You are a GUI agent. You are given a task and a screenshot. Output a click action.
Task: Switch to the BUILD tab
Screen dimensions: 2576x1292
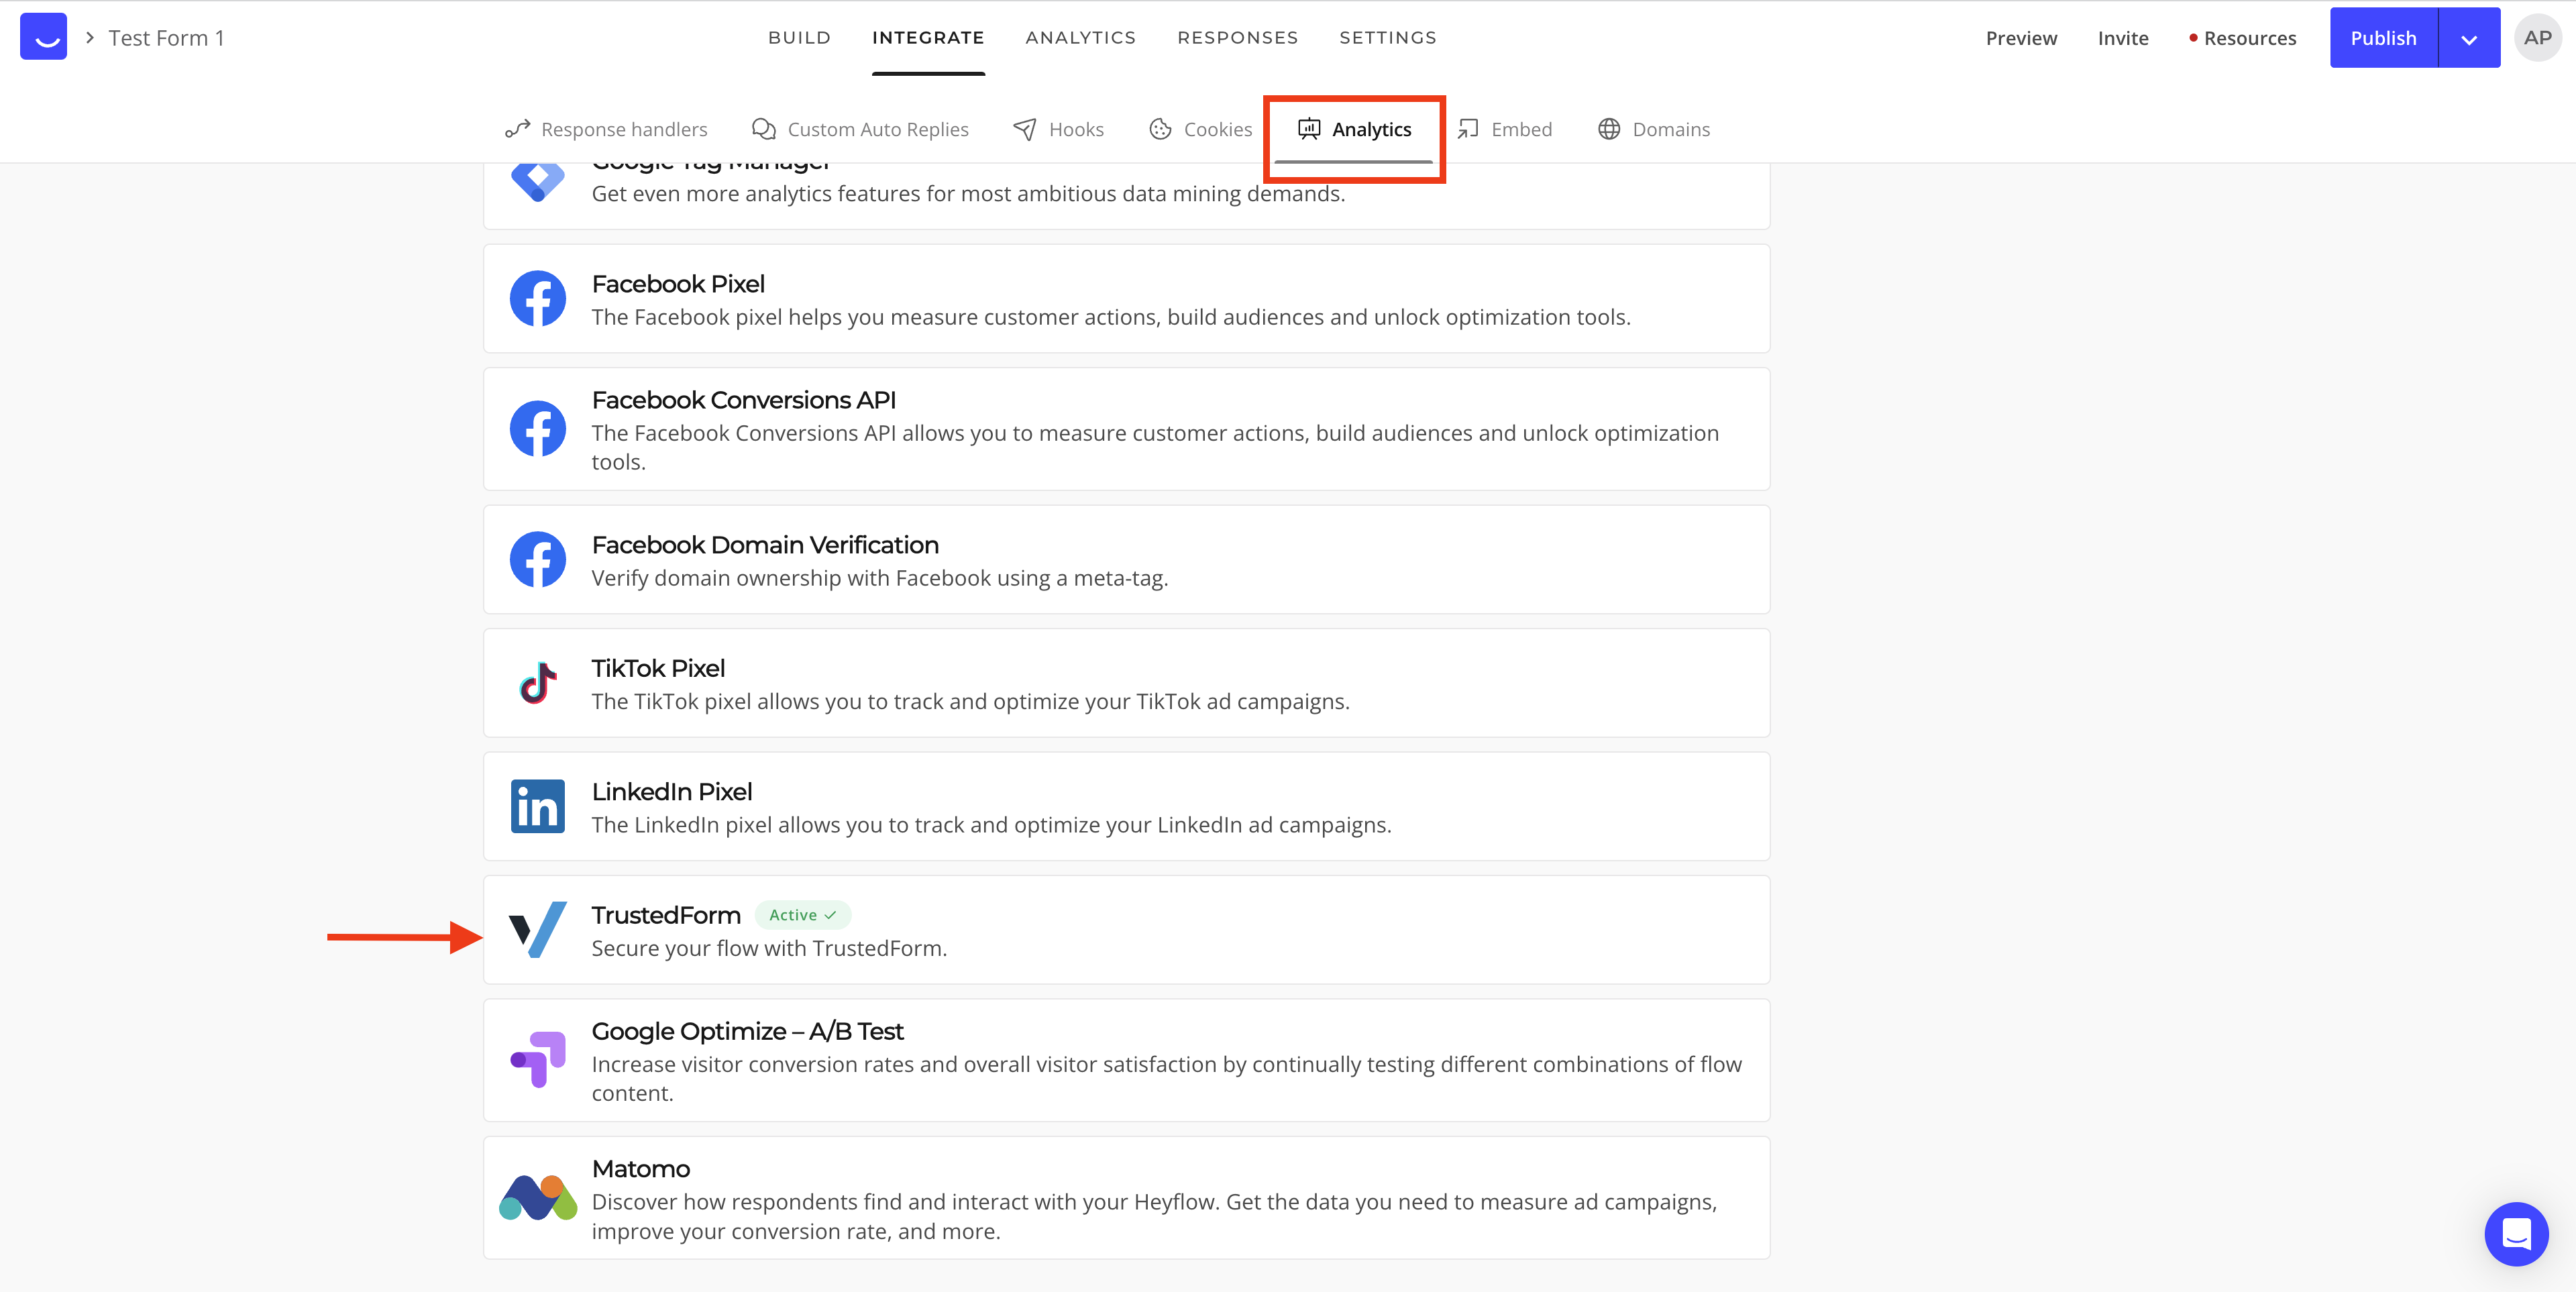tap(799, 38)
